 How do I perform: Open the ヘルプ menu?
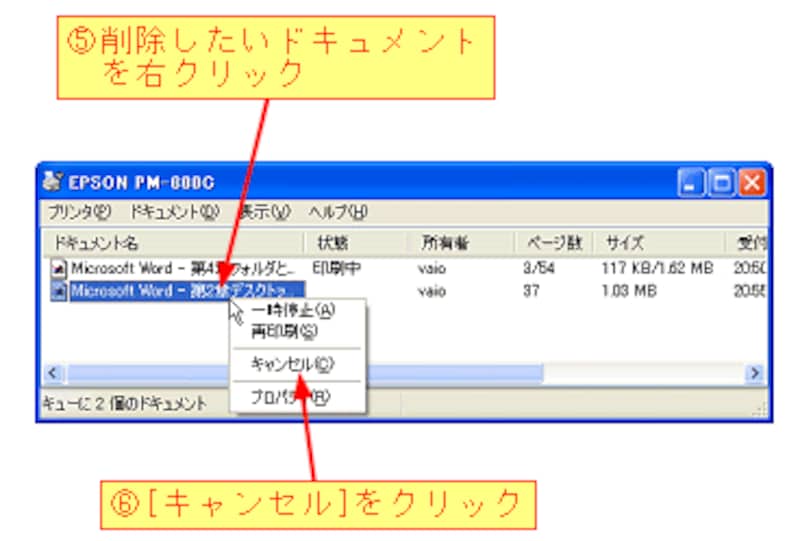click(x=338, y=211)
